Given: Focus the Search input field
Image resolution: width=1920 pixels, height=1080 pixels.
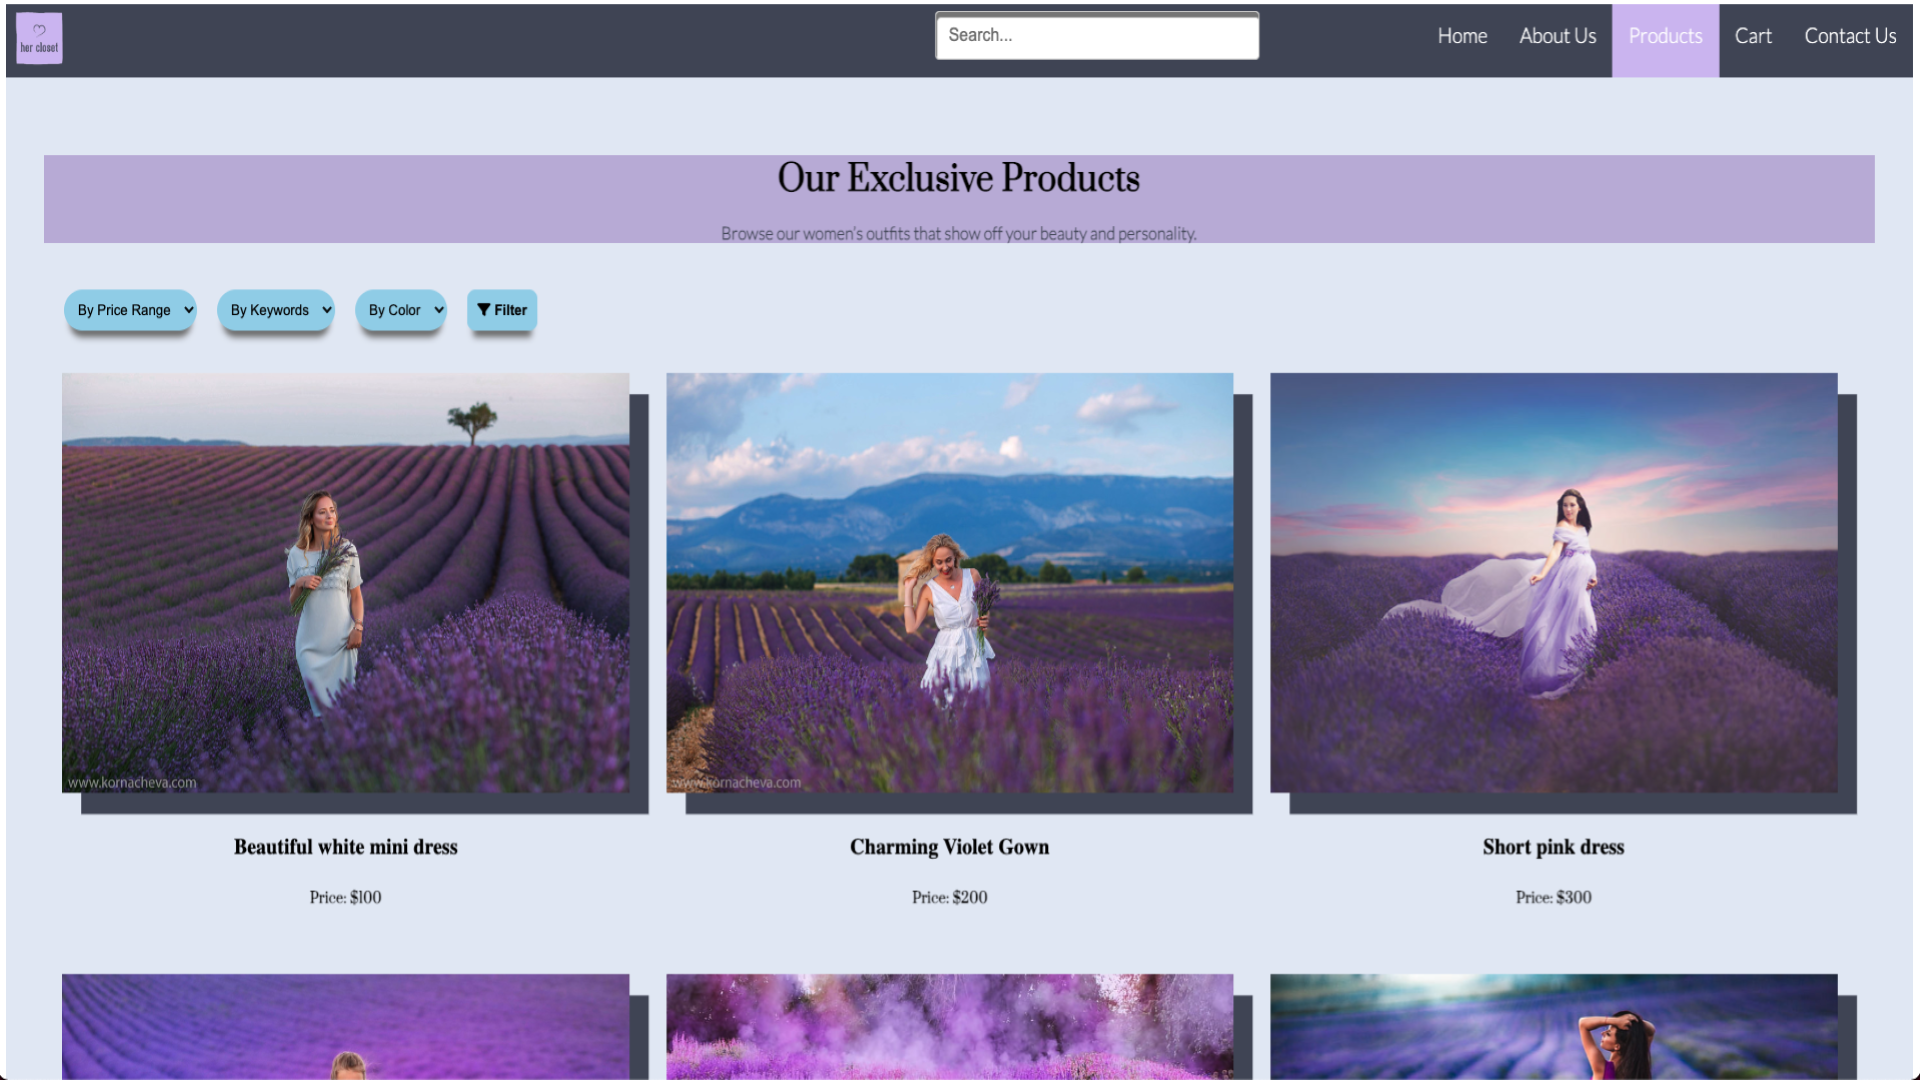Looking at the screenshot, I should 1097,36.
